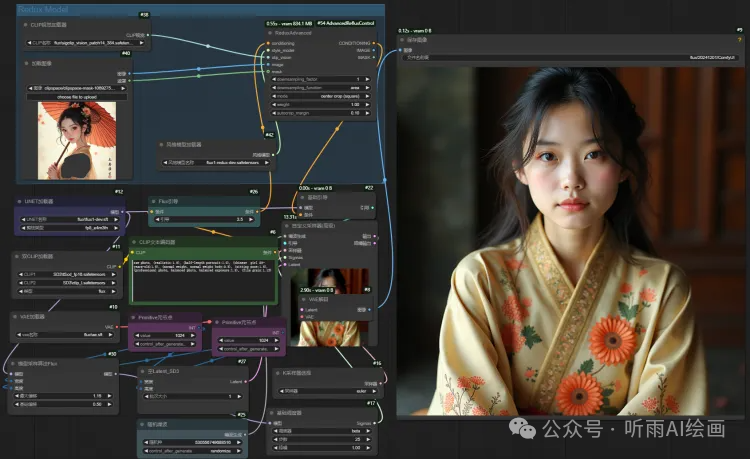This screenshot has height=459, width=750.
Task: Collapse the K采样器选择 node via title dot
Action: (277, 372)
